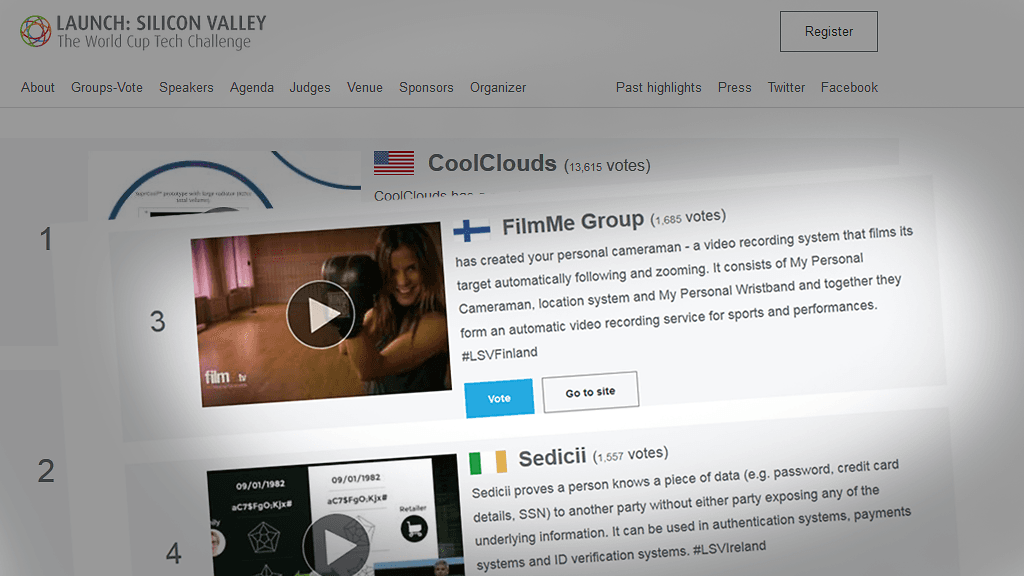Play the FilmMe Group video
The image size is (1024, 576).
[x=320, y=315]
